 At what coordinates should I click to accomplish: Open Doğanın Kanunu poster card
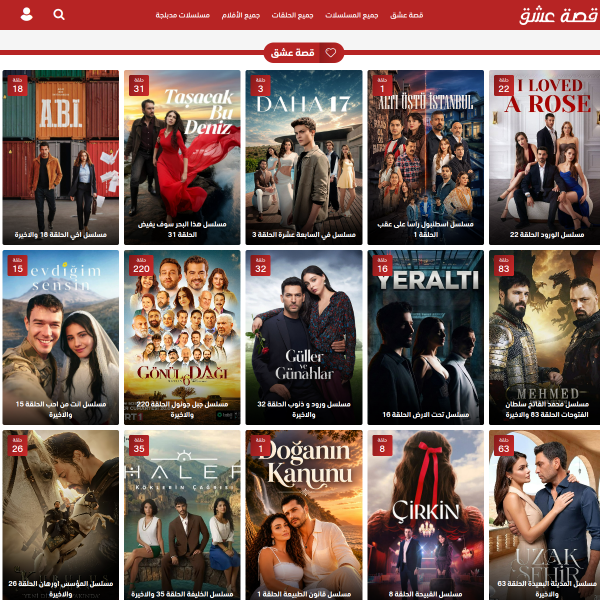tap(304, 515)
